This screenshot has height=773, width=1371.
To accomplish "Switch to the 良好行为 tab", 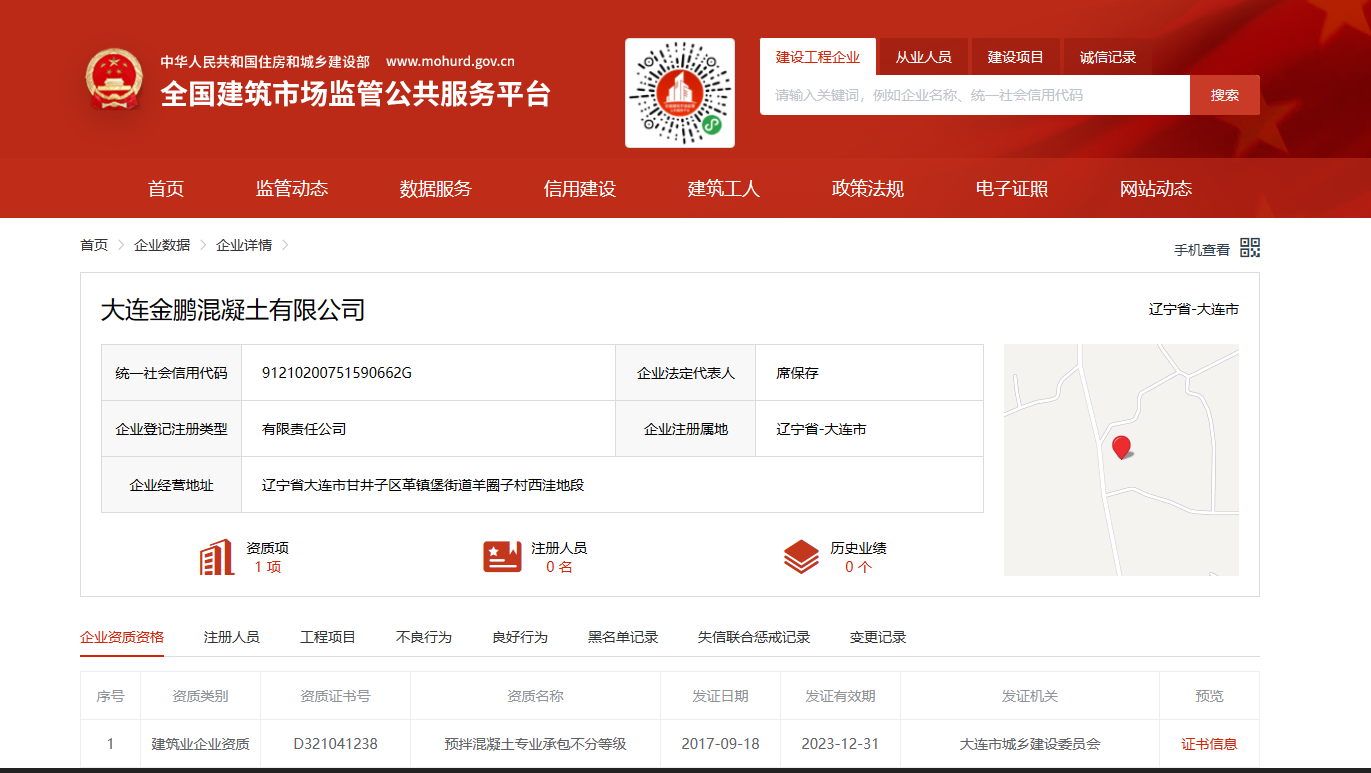I will 520,637.
